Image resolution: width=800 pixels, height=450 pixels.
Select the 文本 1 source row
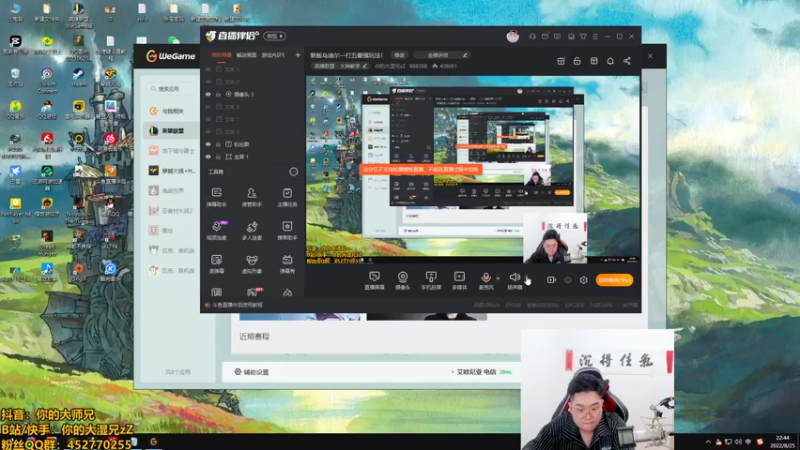(253, 119)
